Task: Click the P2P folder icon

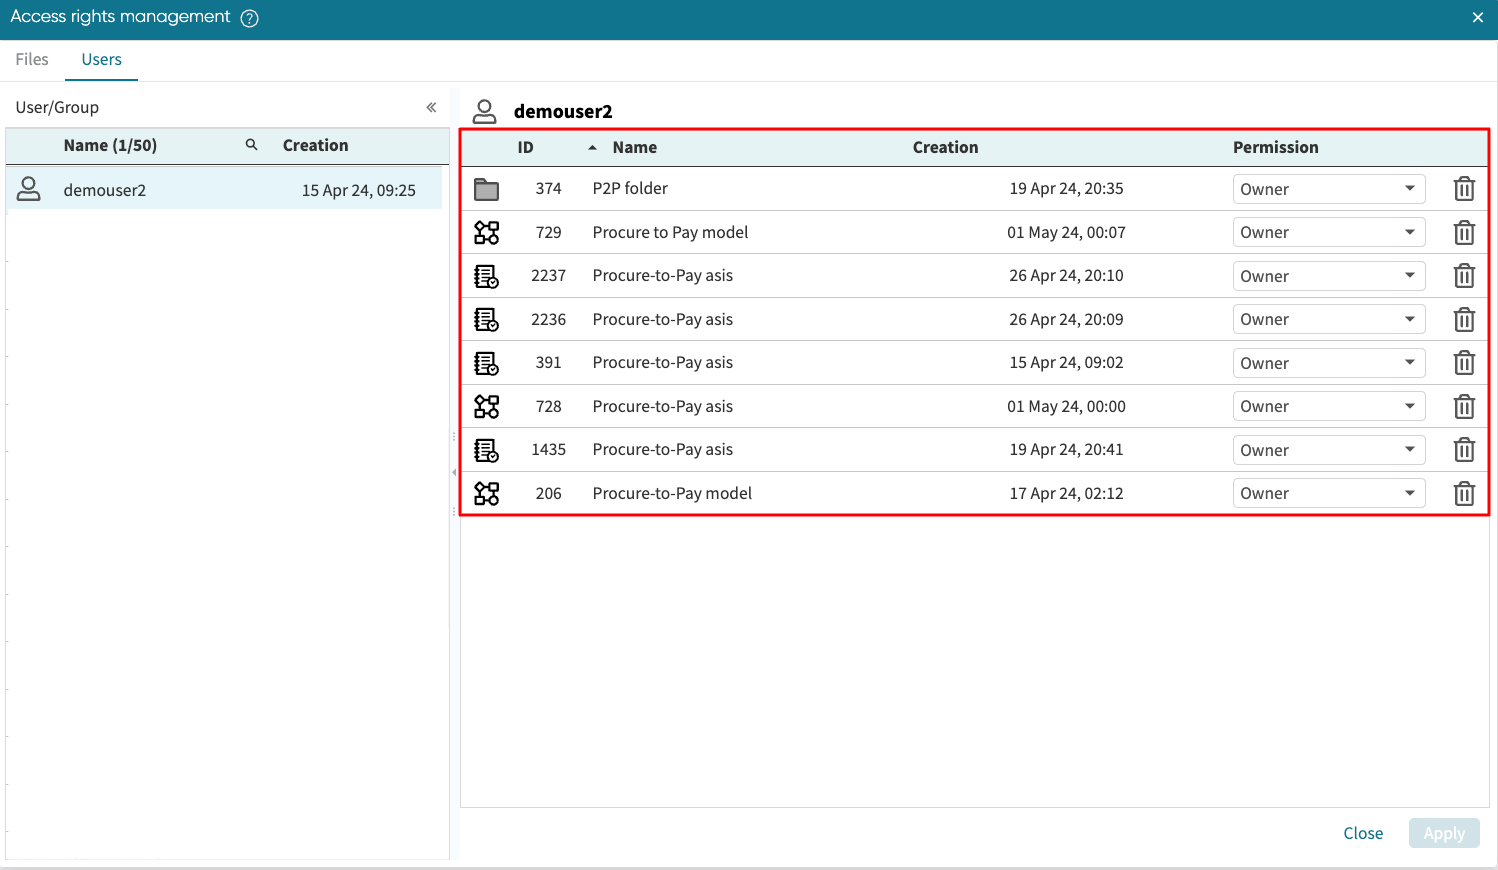Action: tap(486, 189)
